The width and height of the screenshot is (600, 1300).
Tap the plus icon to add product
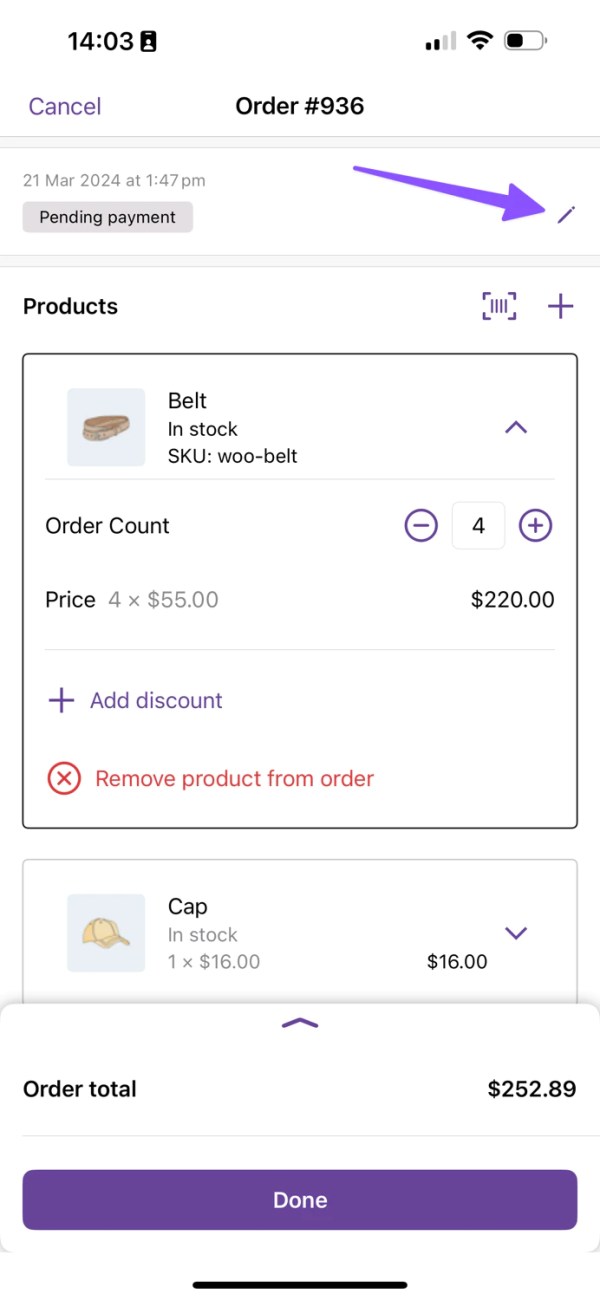point(561,306)
